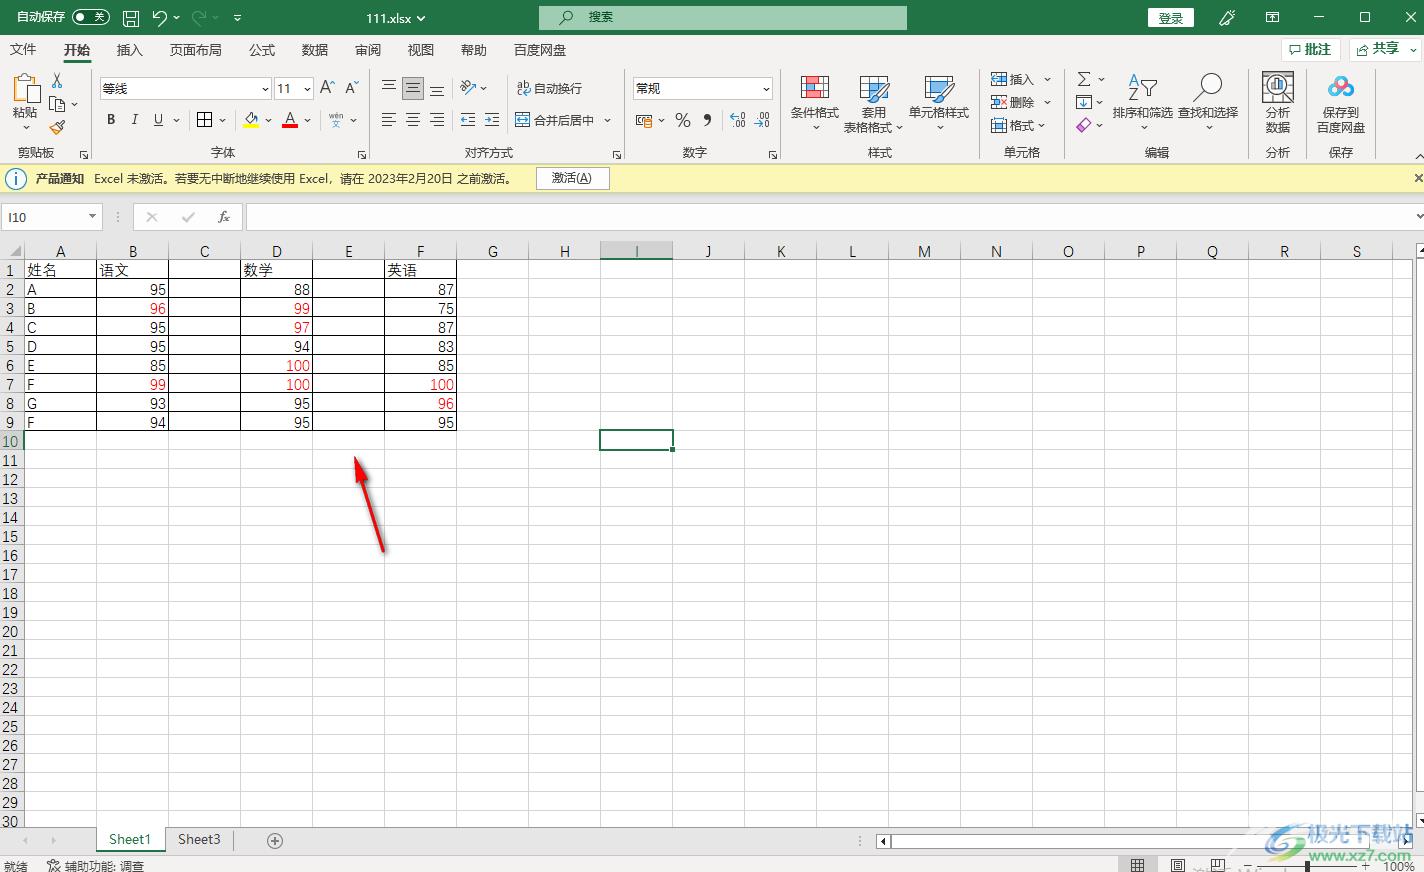The image size is (1424, 872).
Task: Open Cell Styles (单元格样式)
Action: pyautogui.click(x=939, y=103)
